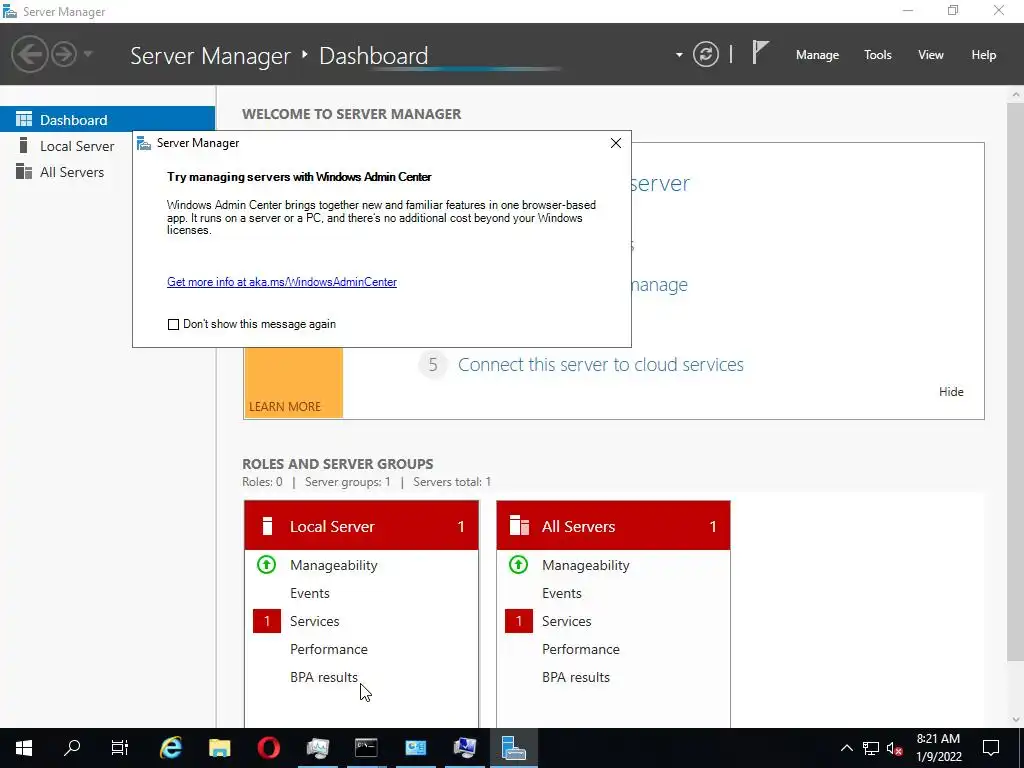Open the All Servers tile header
Screen dimensions: 1024x768
pos(613,526)
